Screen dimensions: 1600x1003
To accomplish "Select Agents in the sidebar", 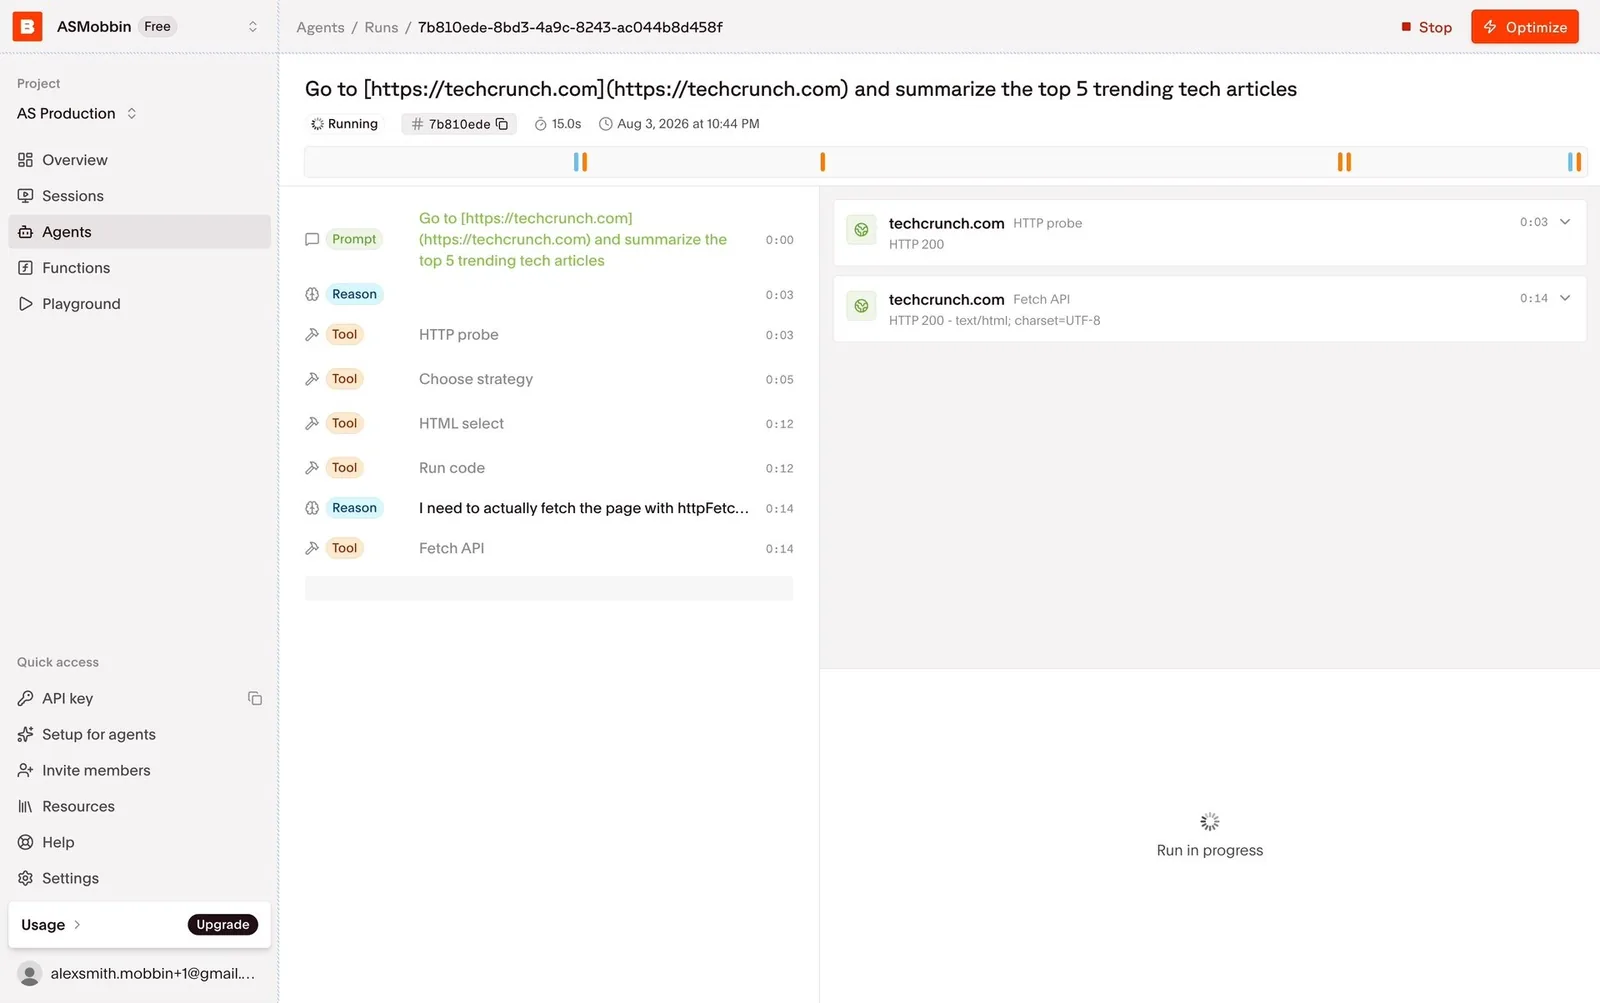I will [139, 232].
